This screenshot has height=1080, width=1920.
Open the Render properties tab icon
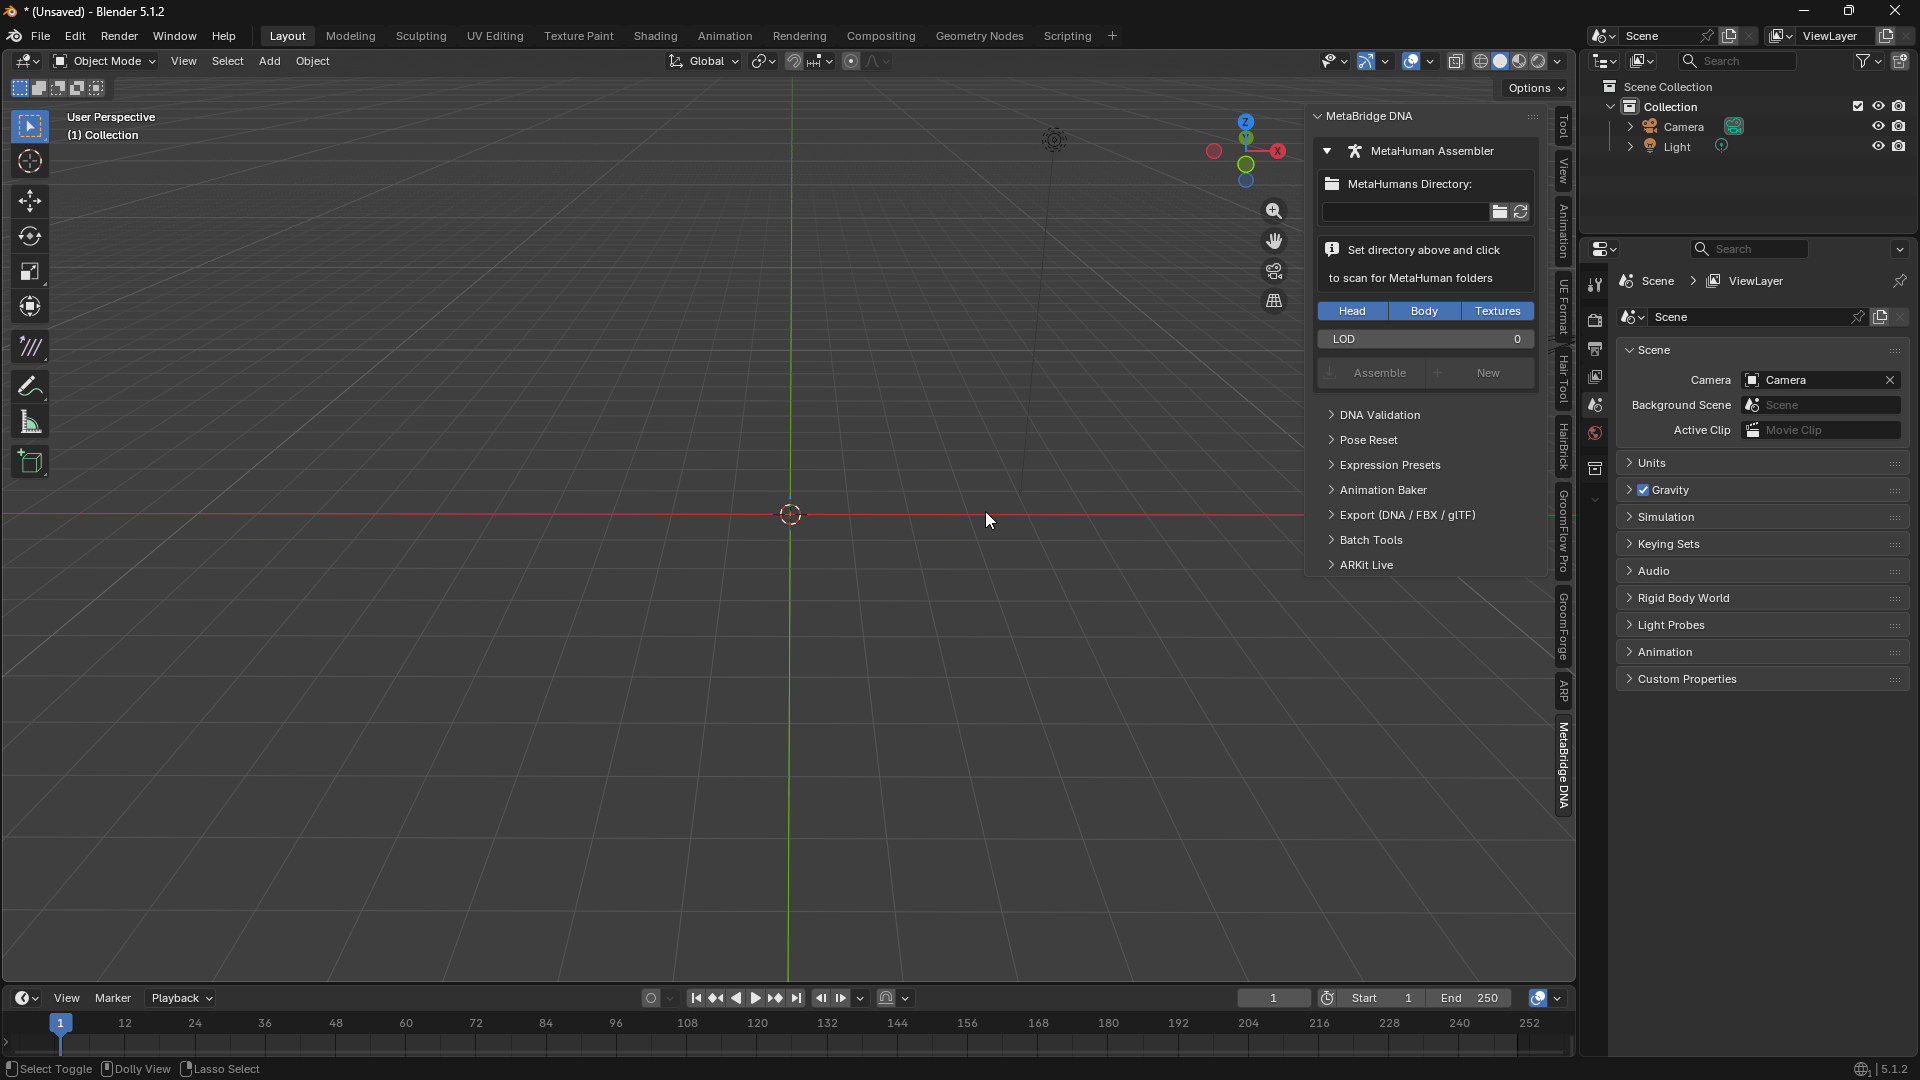click(1595, 321)
